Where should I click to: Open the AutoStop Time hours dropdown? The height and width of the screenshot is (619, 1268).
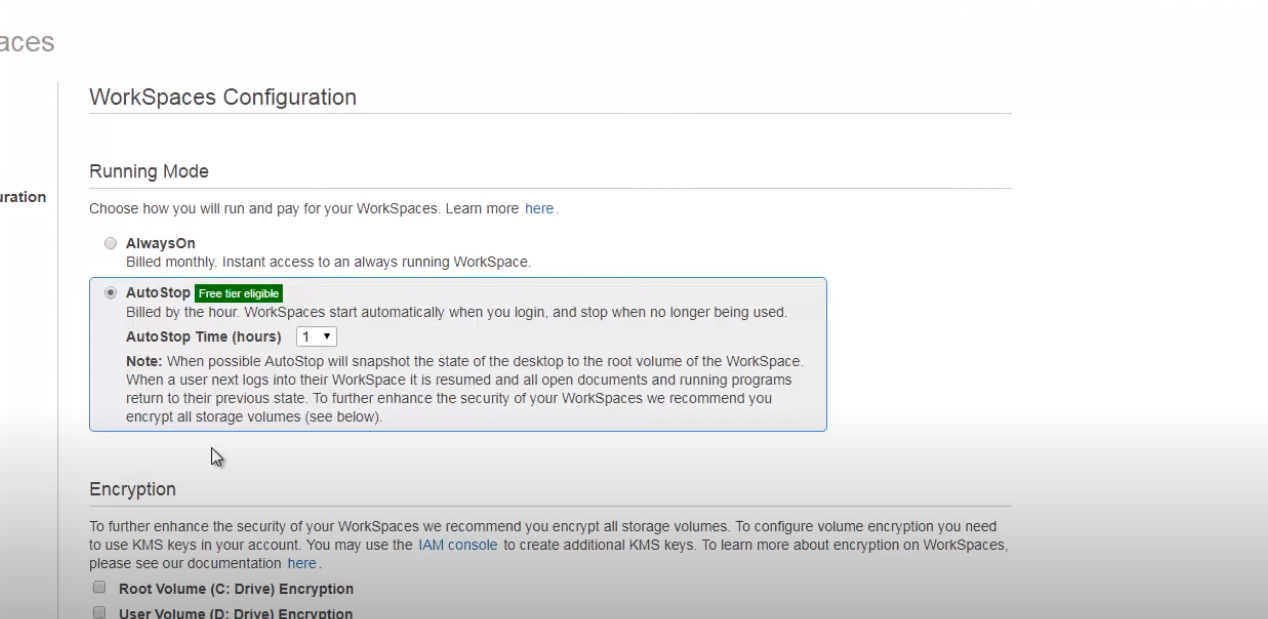point(317,337)
